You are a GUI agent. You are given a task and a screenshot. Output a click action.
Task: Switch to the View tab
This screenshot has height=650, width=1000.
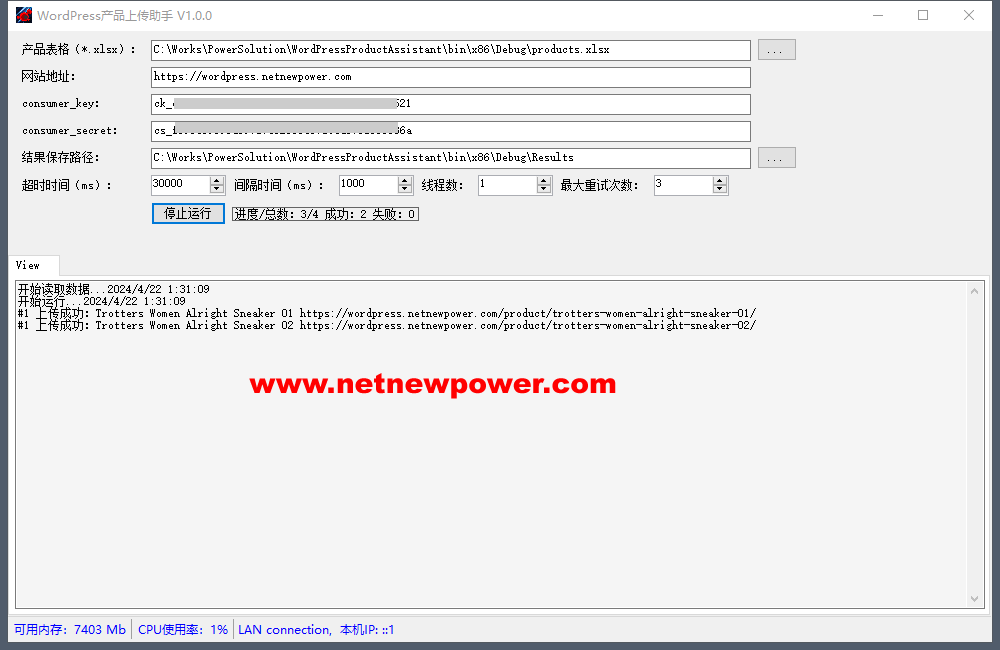[28, 265]
